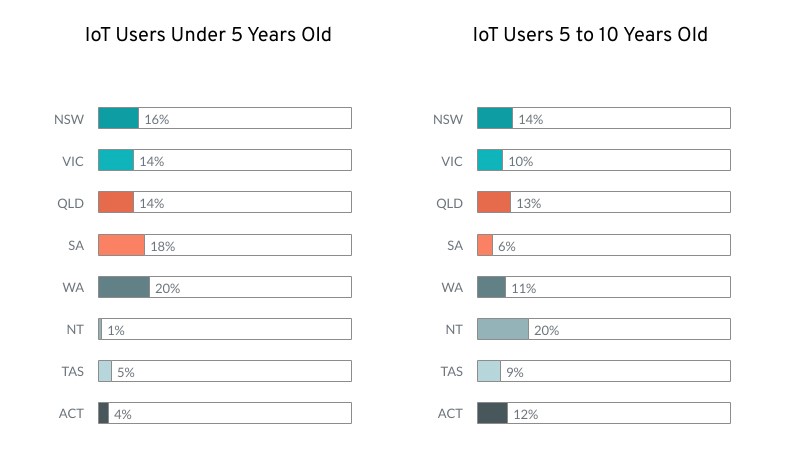Select the QLD 14% orange bar
This screenshot has height=460, width=800.
tap(115, 202)
